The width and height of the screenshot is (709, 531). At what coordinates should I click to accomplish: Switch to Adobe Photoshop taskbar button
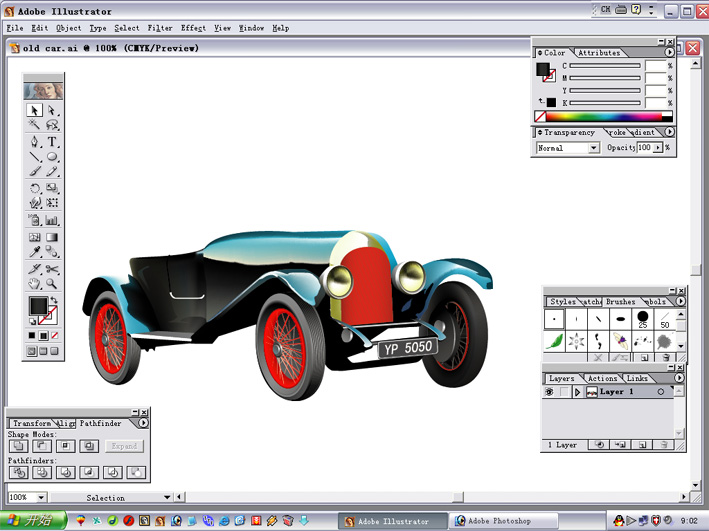tap(504, 521)
